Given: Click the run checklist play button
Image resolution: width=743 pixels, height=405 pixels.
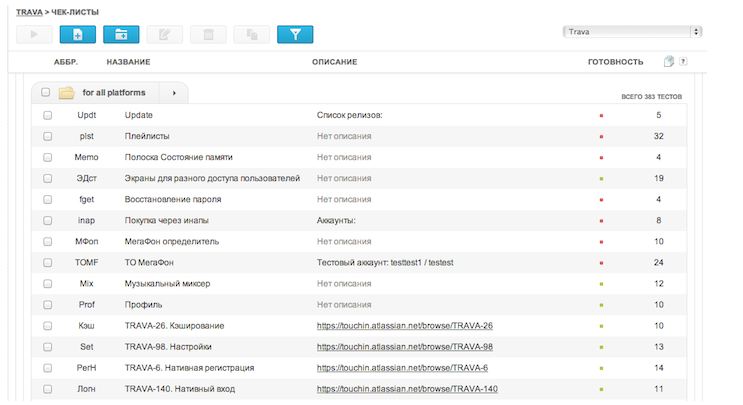Looking at the screenshot, I should point(34,35).
